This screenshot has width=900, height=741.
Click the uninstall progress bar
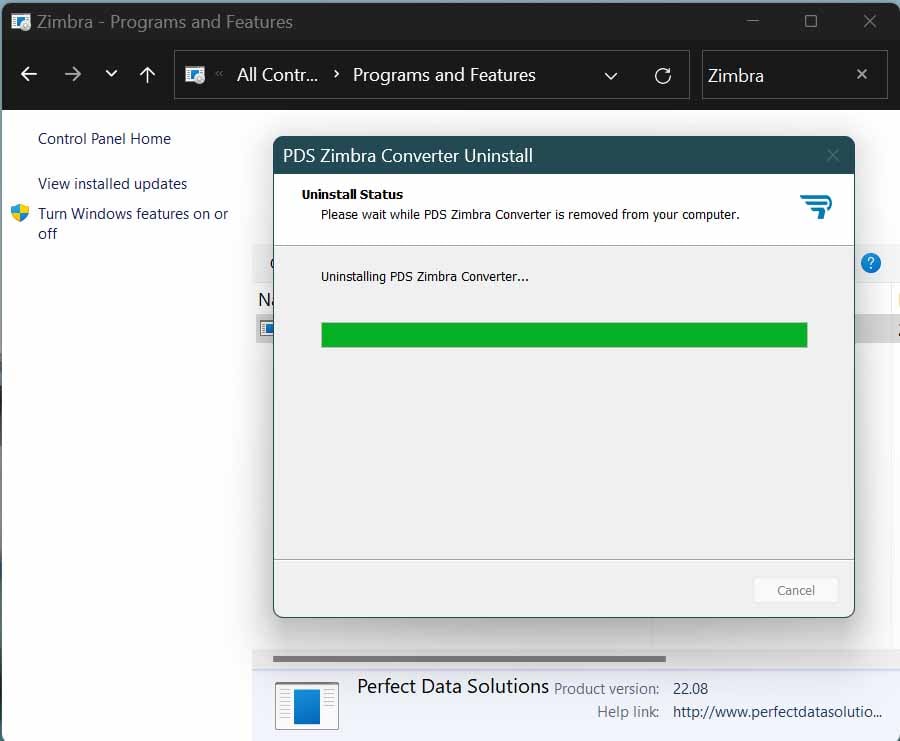point(564,335)
